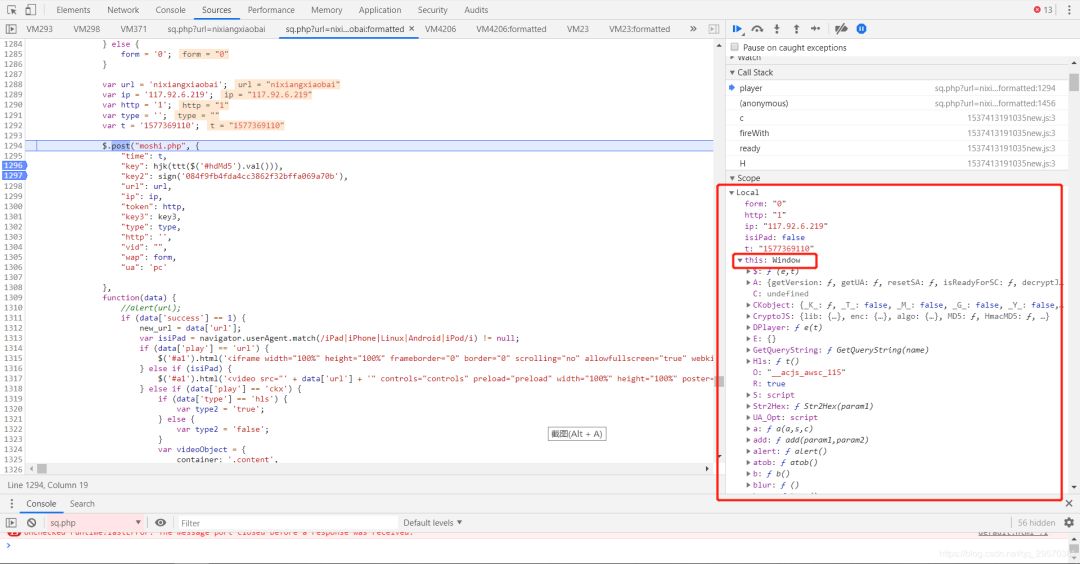Step into next function call
1080x564 pixels.
[x=777, y=29]
